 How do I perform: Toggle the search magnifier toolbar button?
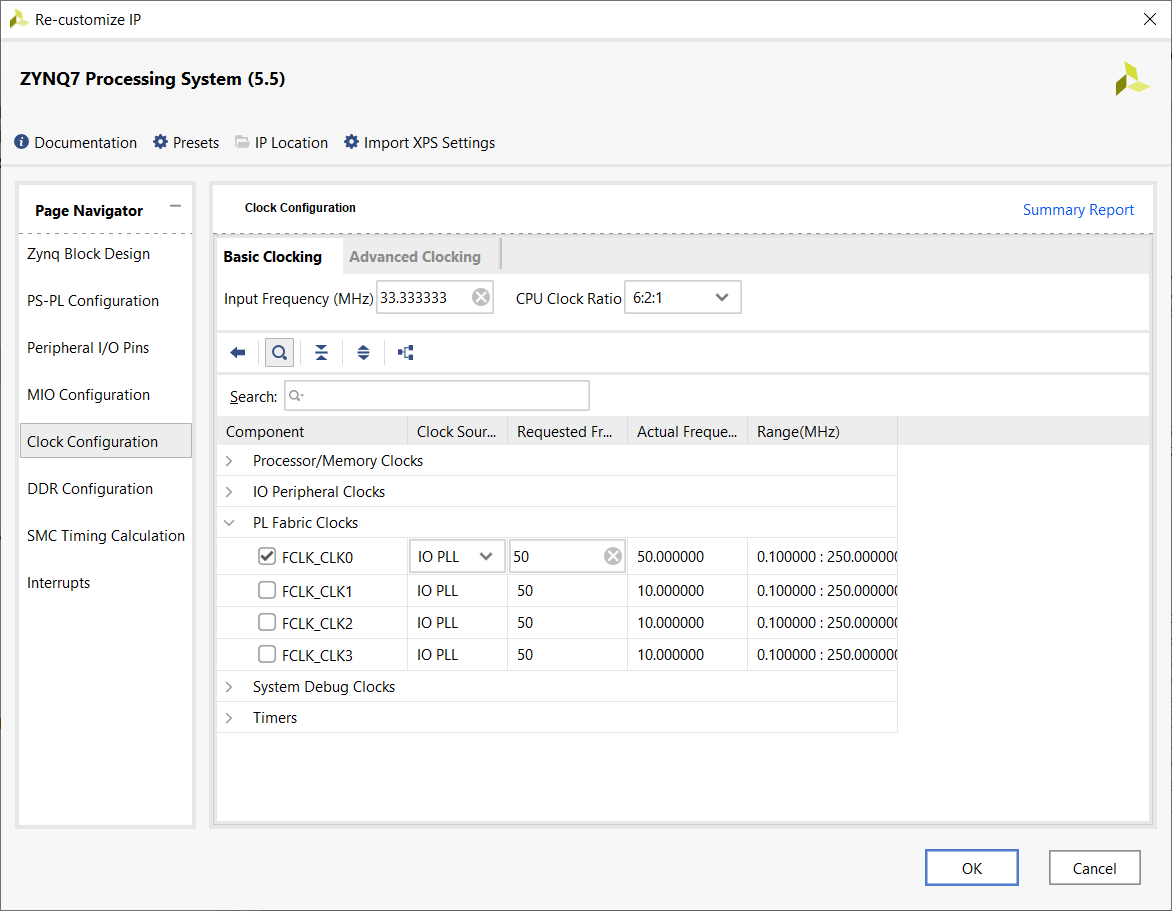[x=280, y=353]
